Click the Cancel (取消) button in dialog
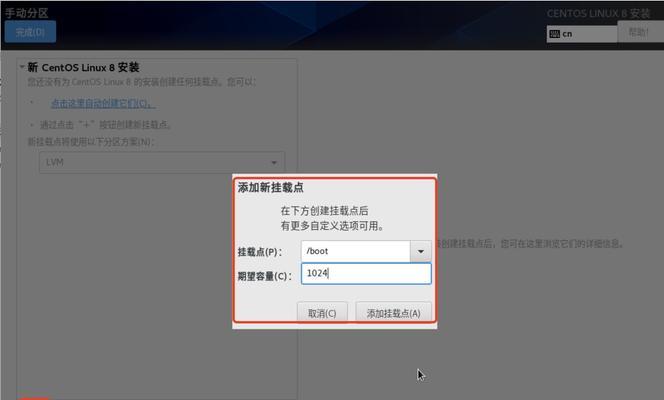This screenshot has width=664, height=400. (322, 313)
